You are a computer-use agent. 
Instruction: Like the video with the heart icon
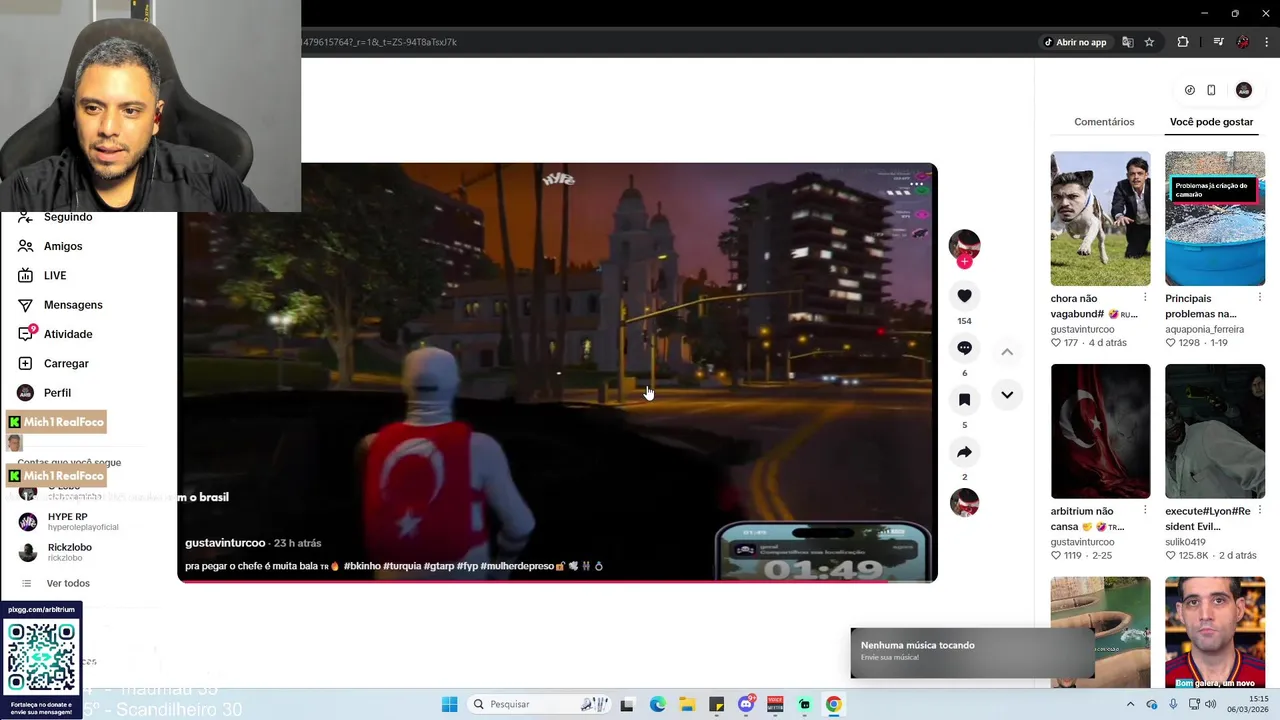click(x=964, y=296)
